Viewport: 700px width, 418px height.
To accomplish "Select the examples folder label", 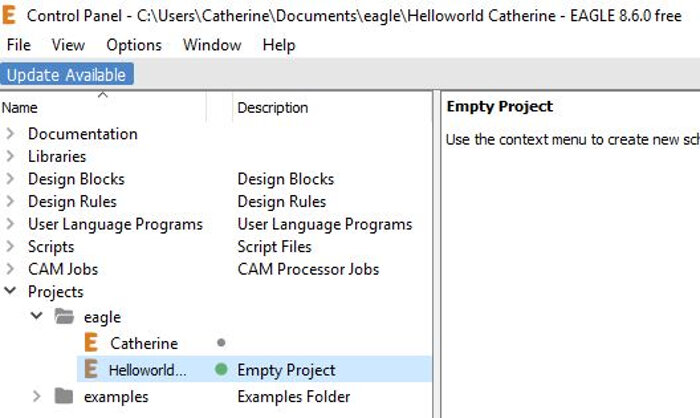I will pyautogui.click(x=116, y=397).
